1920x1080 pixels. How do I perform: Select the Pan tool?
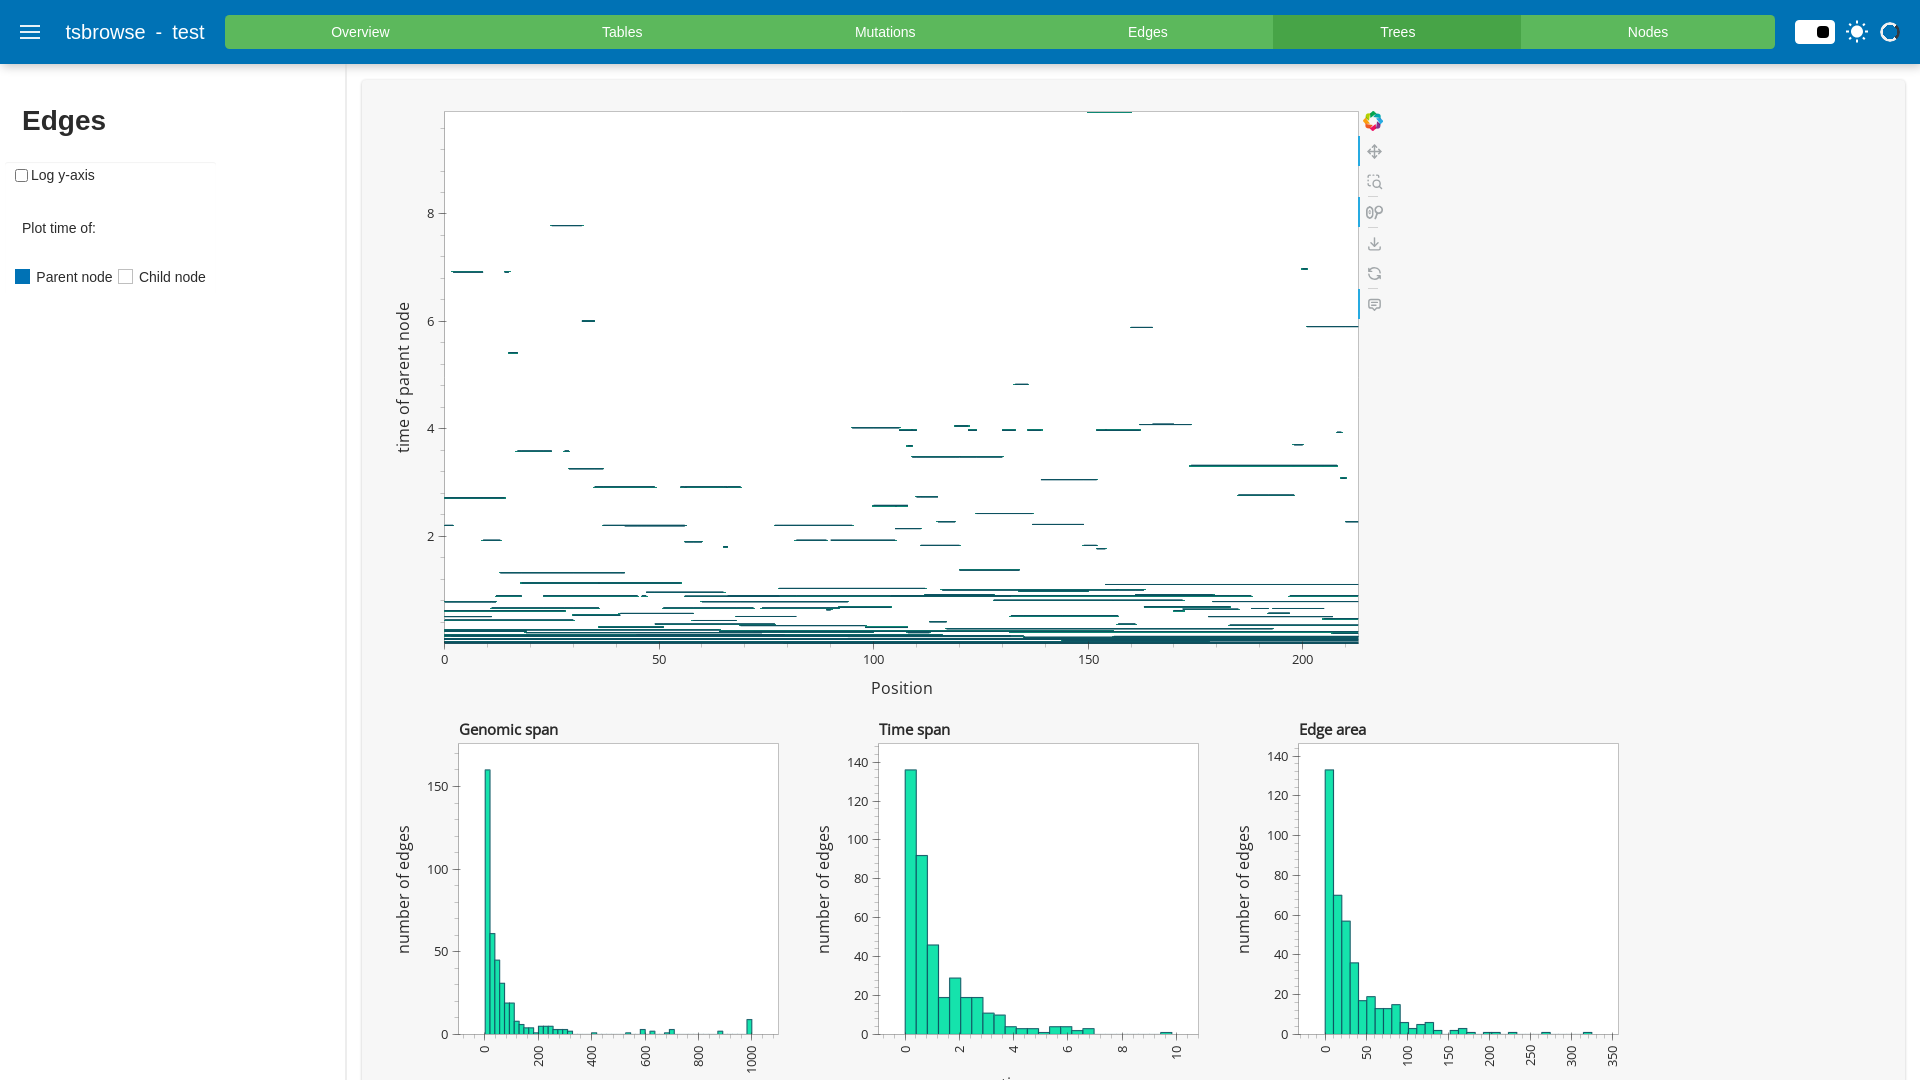(x=1374, y=152)
